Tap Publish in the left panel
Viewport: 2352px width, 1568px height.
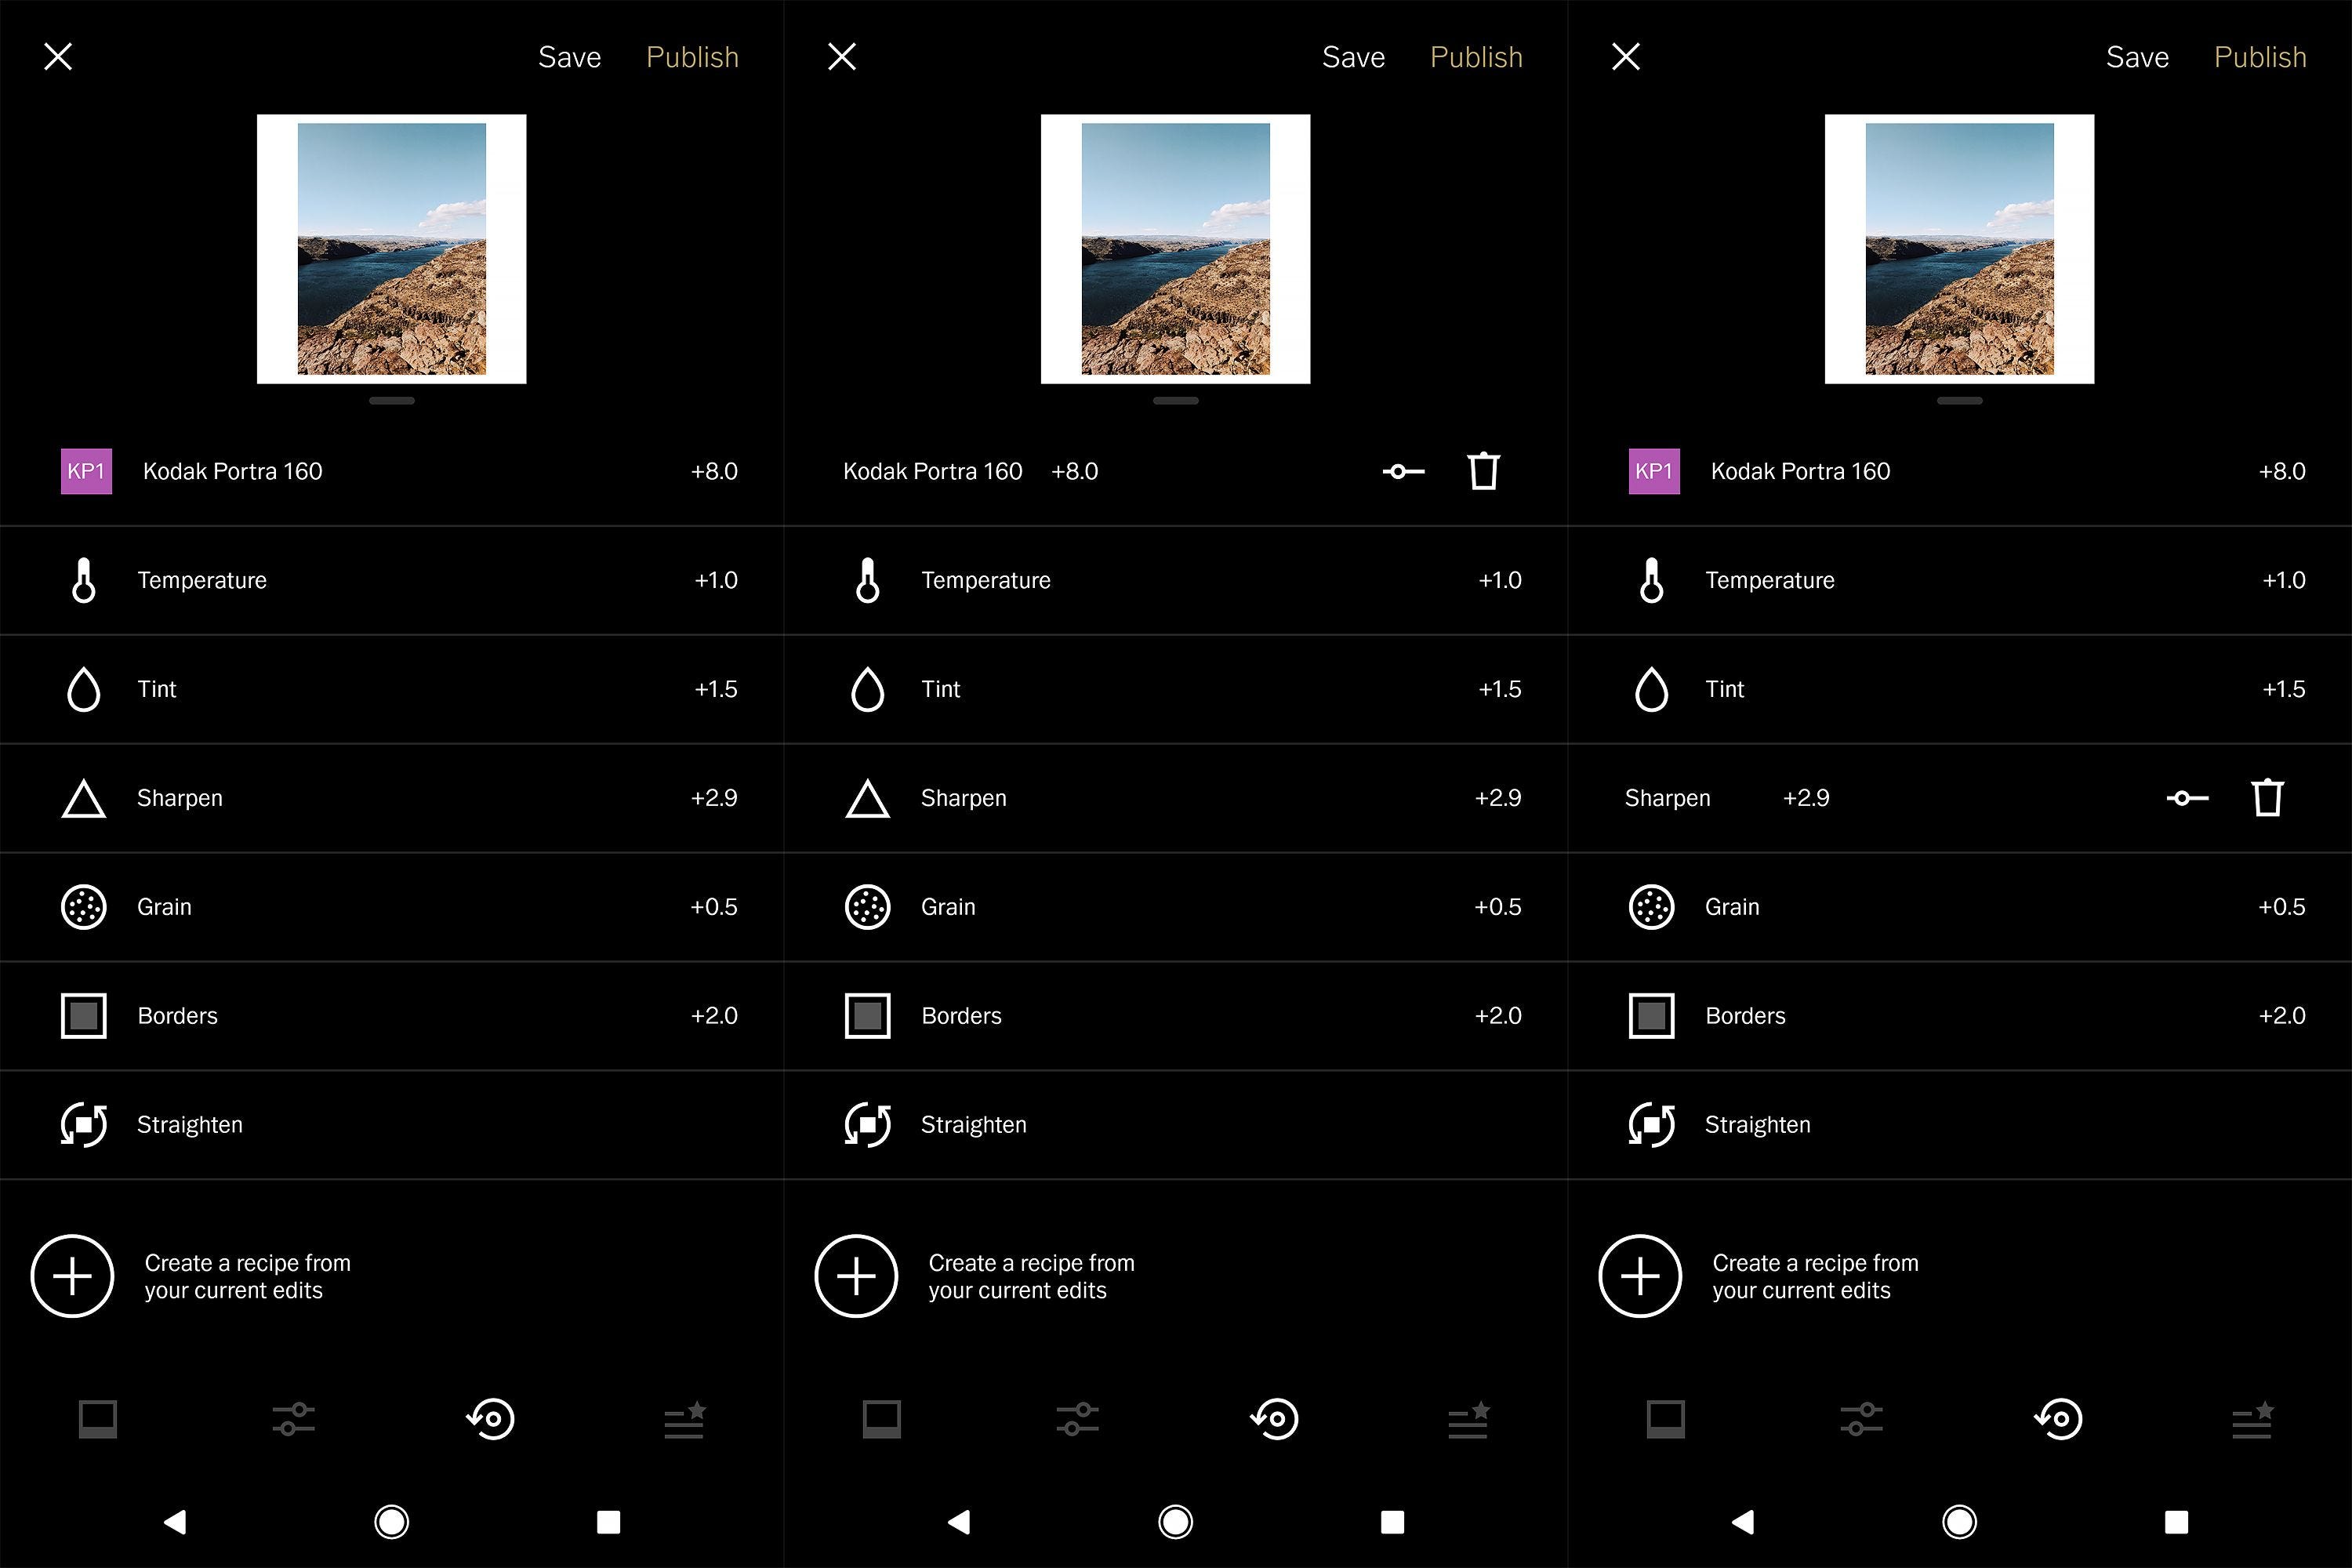(692, 57)
